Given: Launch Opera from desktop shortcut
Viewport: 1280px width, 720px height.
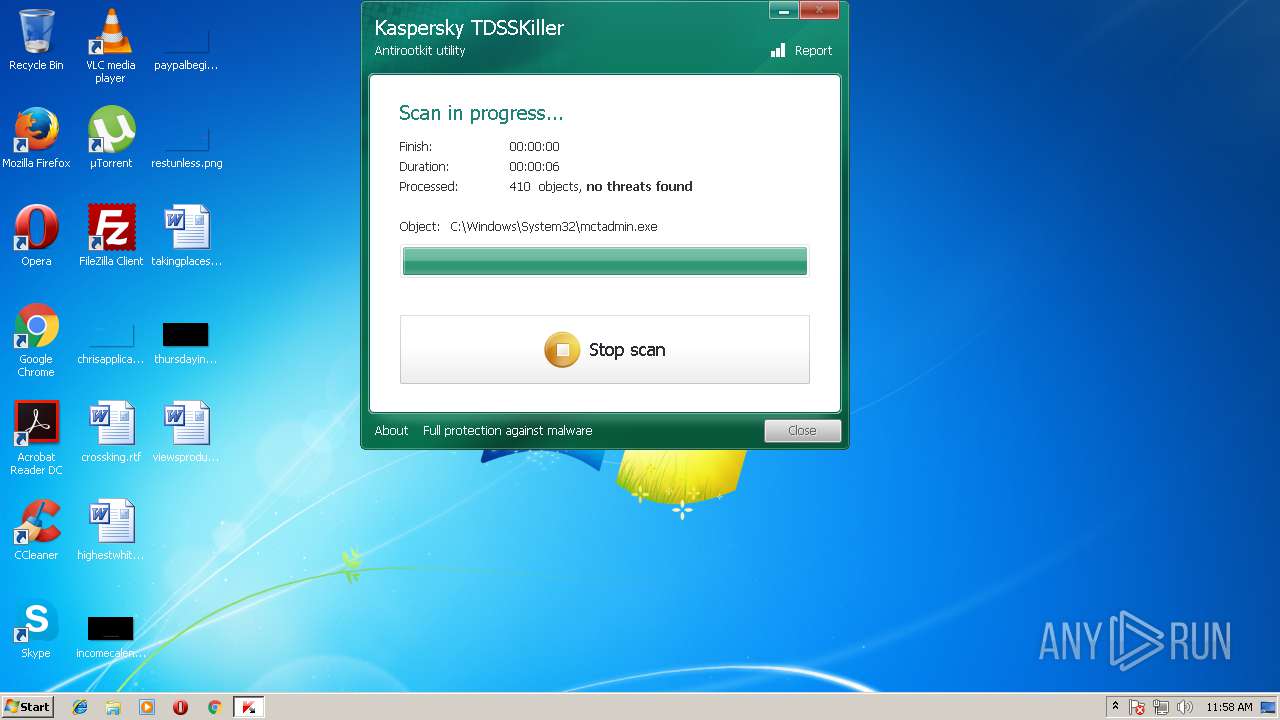Looking at the screenshot, I should click(x=36, y=236).
